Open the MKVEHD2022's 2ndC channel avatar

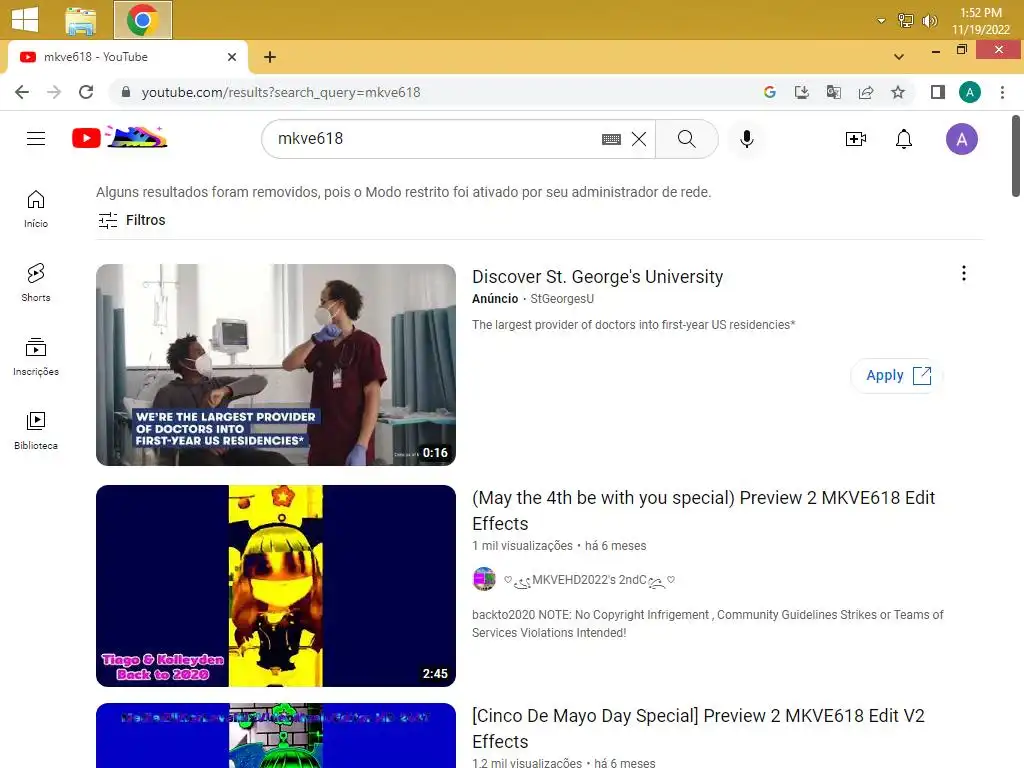(484, 579)
